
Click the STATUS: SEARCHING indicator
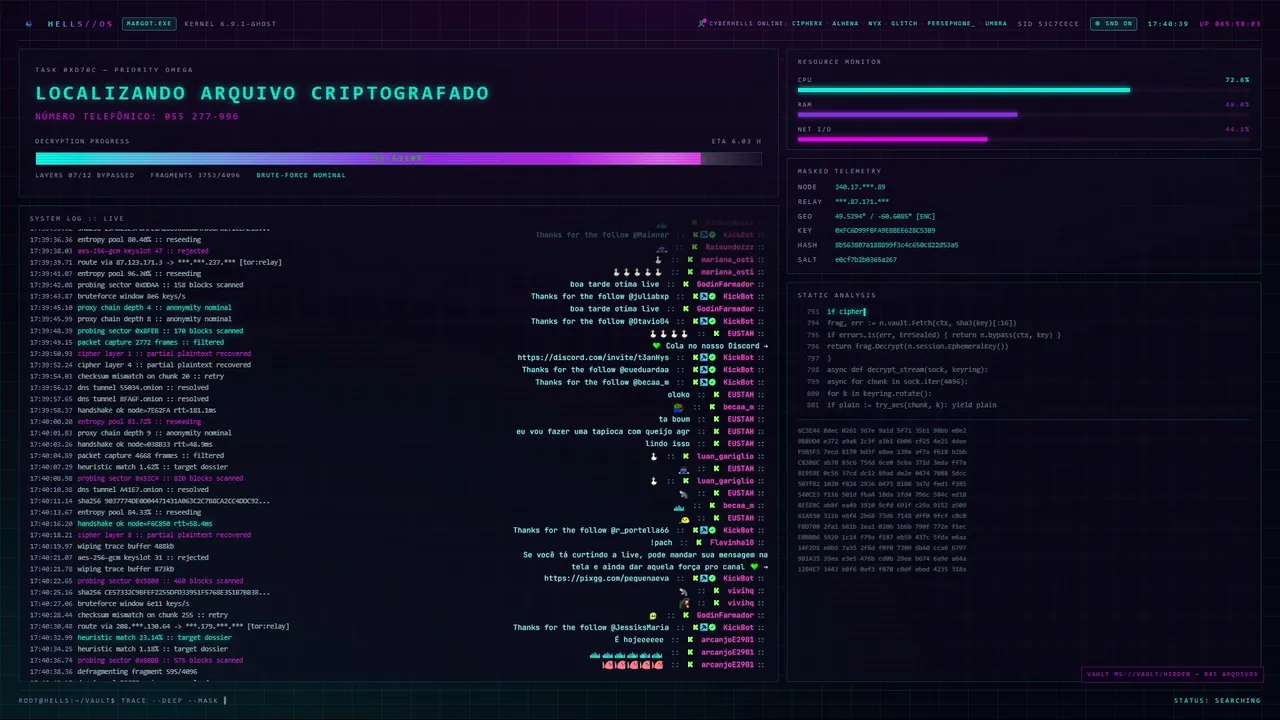(x=1217, y=700)
